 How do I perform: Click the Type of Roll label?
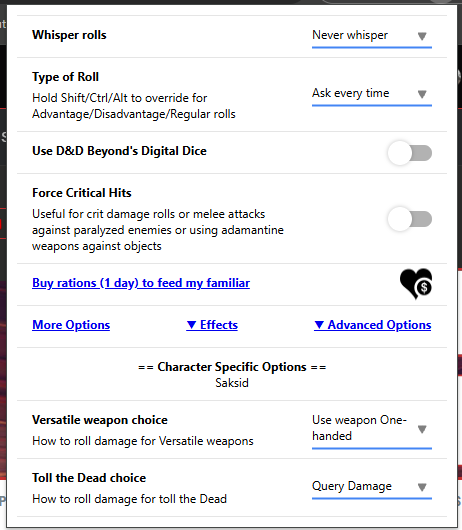[x=66, y=77]
